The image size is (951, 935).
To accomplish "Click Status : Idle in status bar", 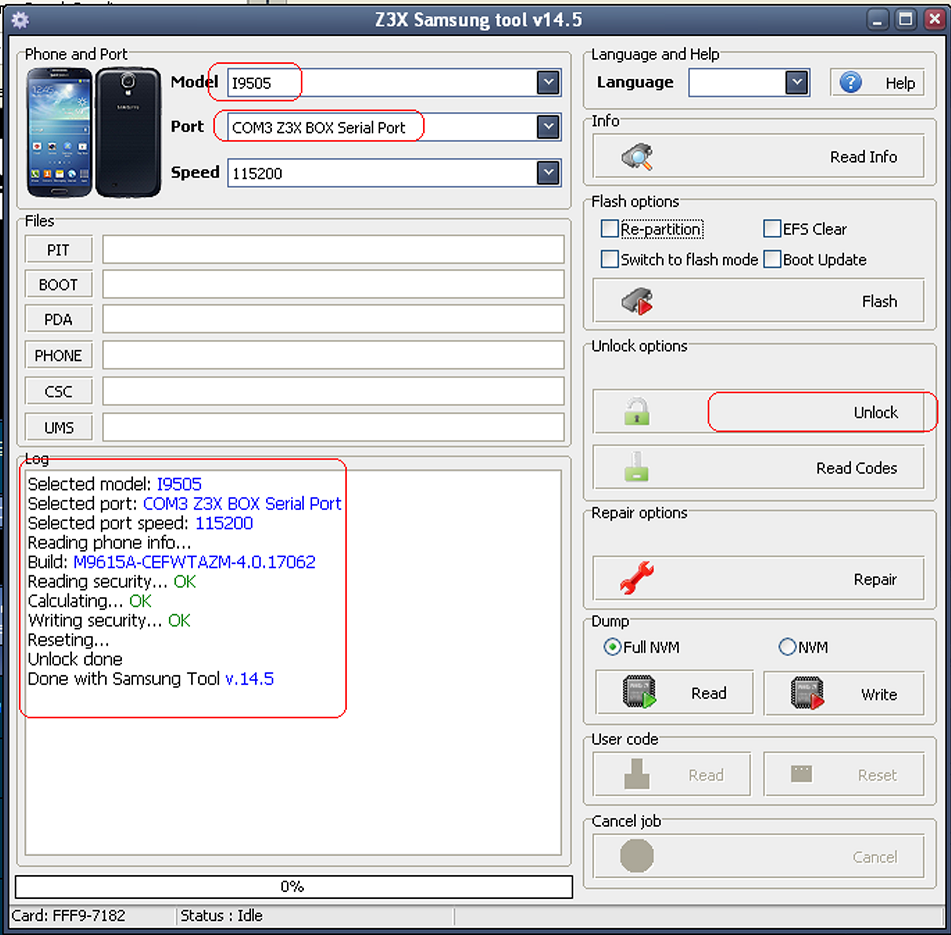I will click(221, 916).
